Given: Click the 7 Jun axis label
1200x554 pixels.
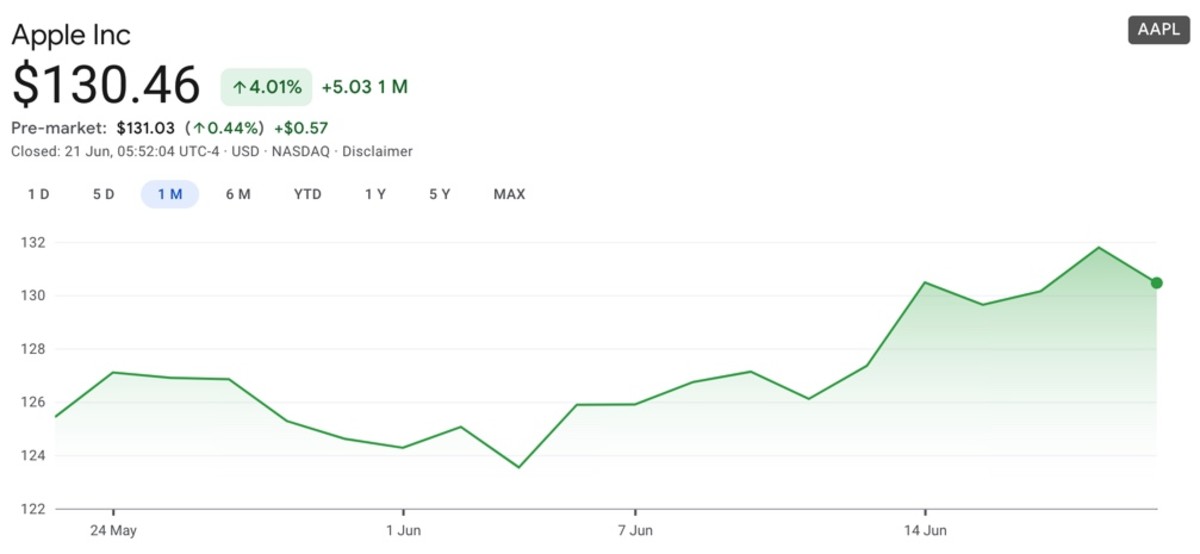Looking at the screenshot, I should tap(635, 530).
